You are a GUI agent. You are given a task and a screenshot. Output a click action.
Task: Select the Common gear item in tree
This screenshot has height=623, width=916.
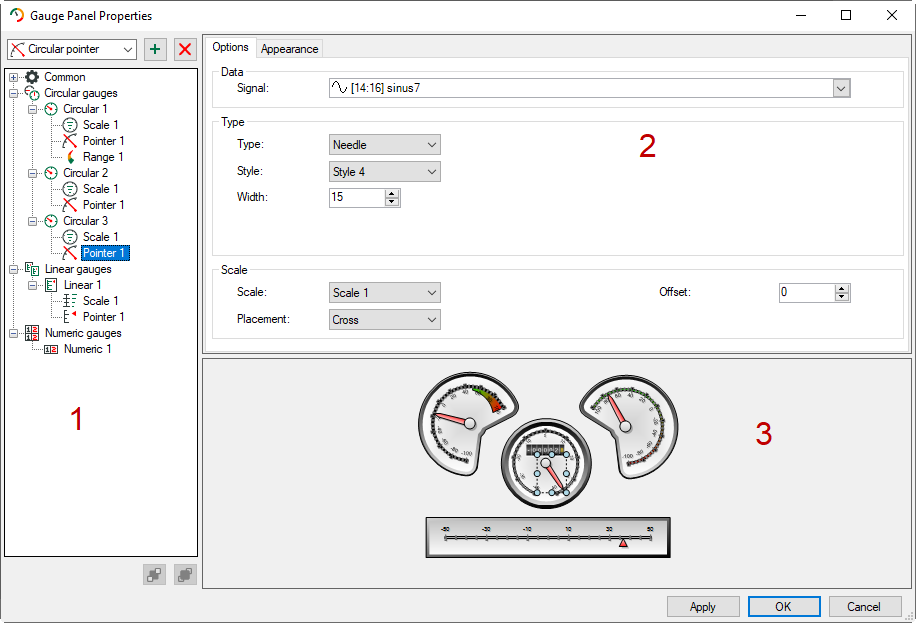coord(64,77)
